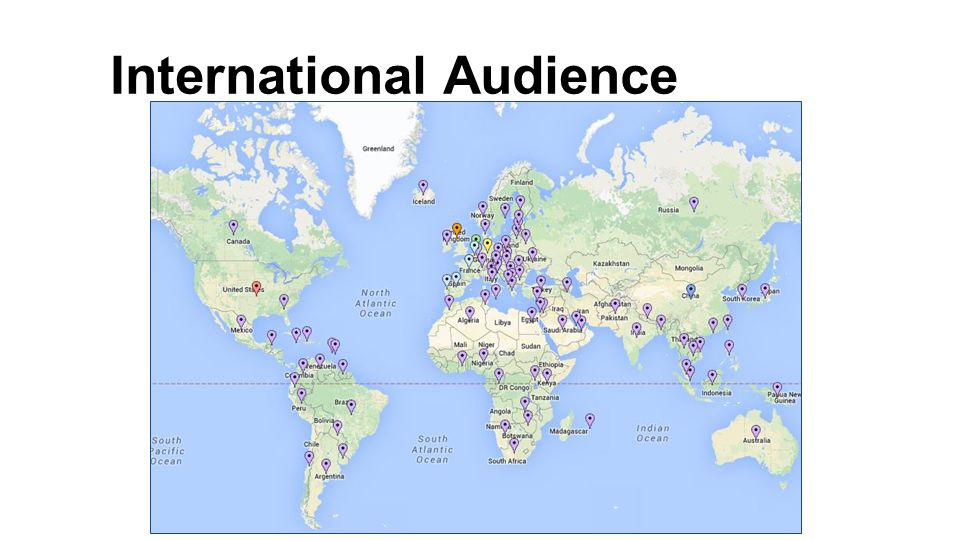960x540 pixels.
Task: Click the Sweden label
Action: point(501,199)
